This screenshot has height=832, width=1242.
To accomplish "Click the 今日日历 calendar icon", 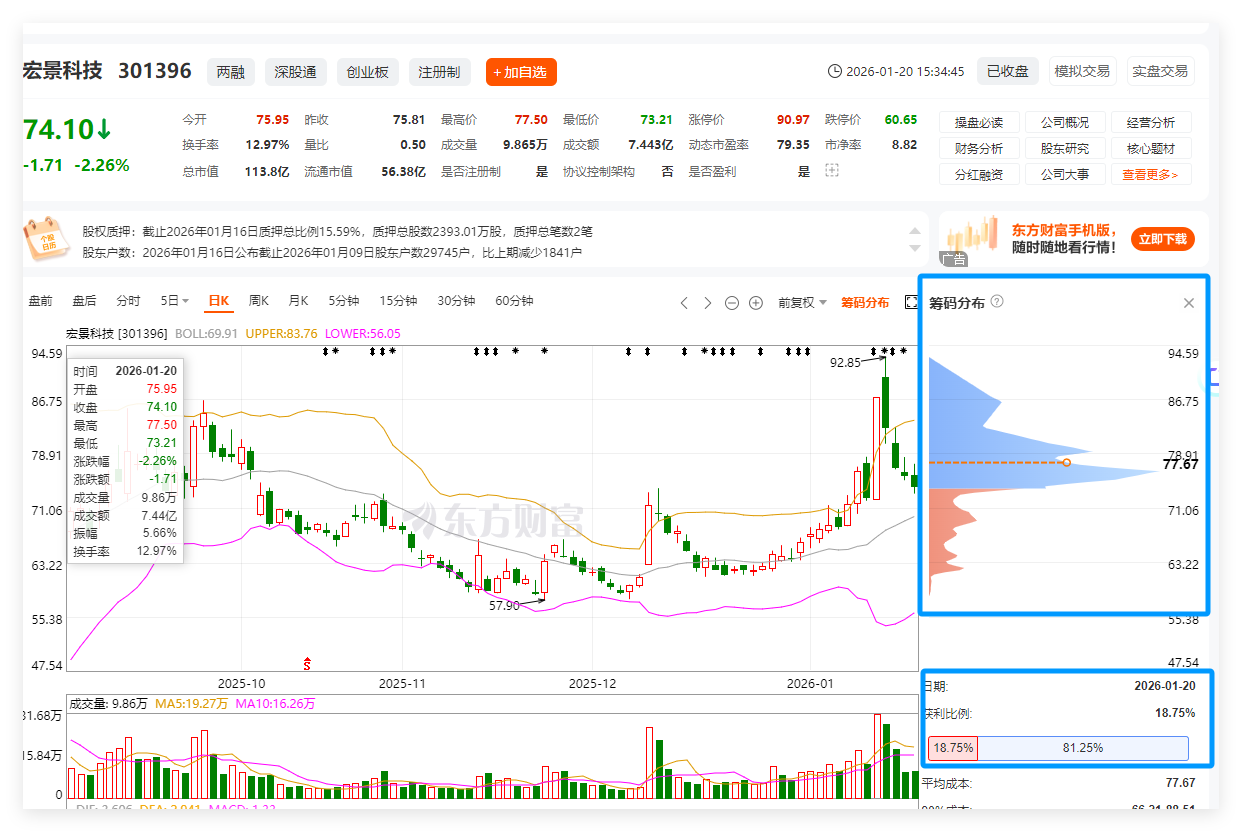I will [46, 238].
